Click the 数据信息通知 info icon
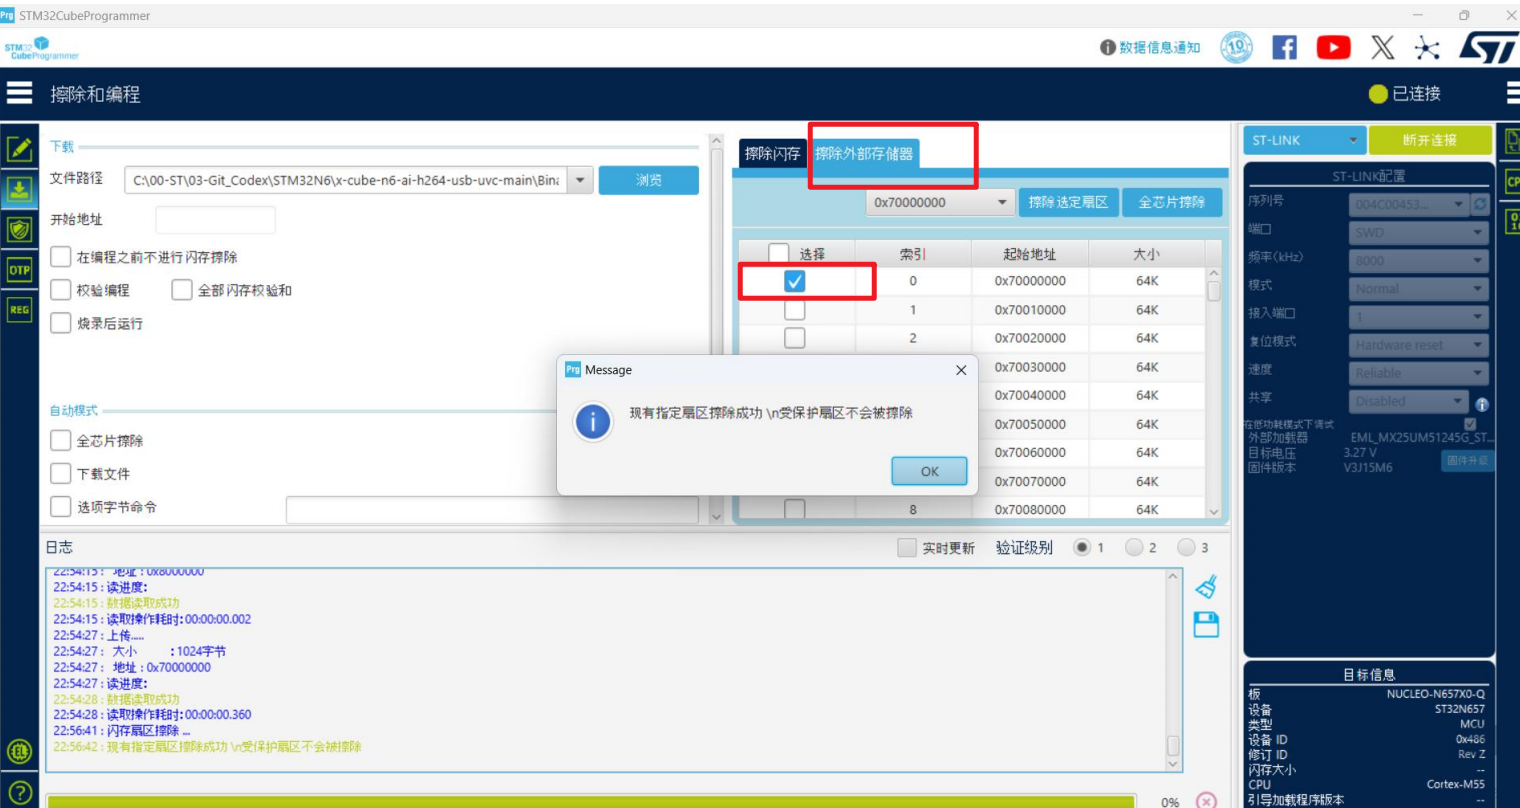Viewport: 1520px width, 808px height. coord(1108,47)
